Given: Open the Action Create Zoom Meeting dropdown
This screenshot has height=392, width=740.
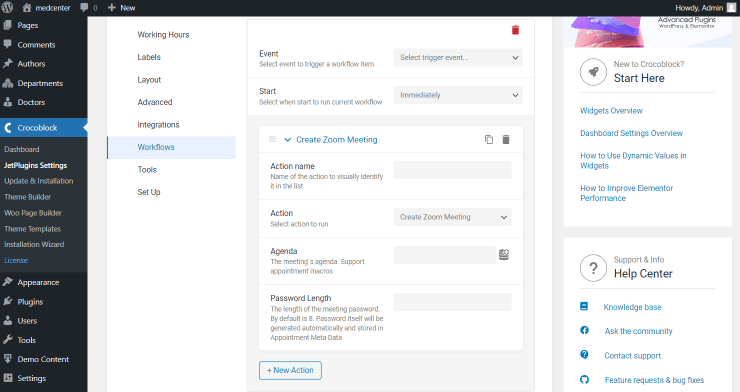Looking at the screenshot, I should click(x=452, y=217).
